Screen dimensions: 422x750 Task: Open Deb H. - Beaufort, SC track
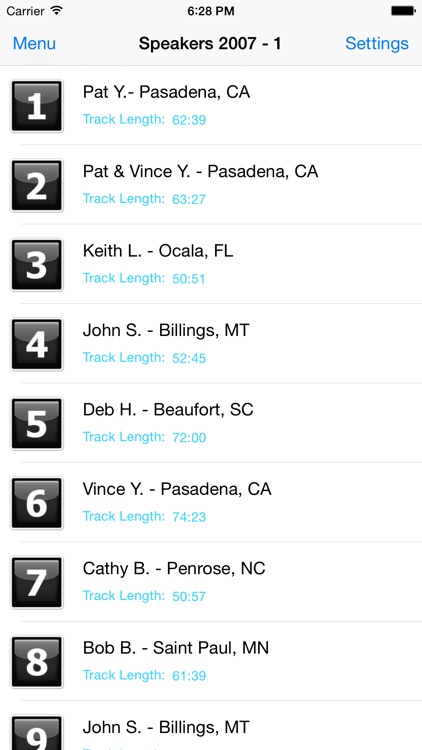point(211,423)
